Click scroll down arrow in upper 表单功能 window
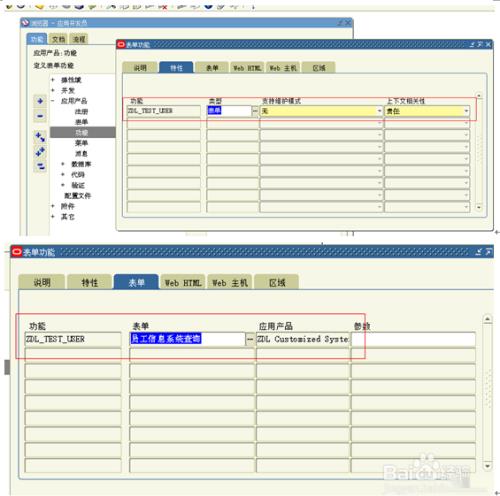 [479, 207]
